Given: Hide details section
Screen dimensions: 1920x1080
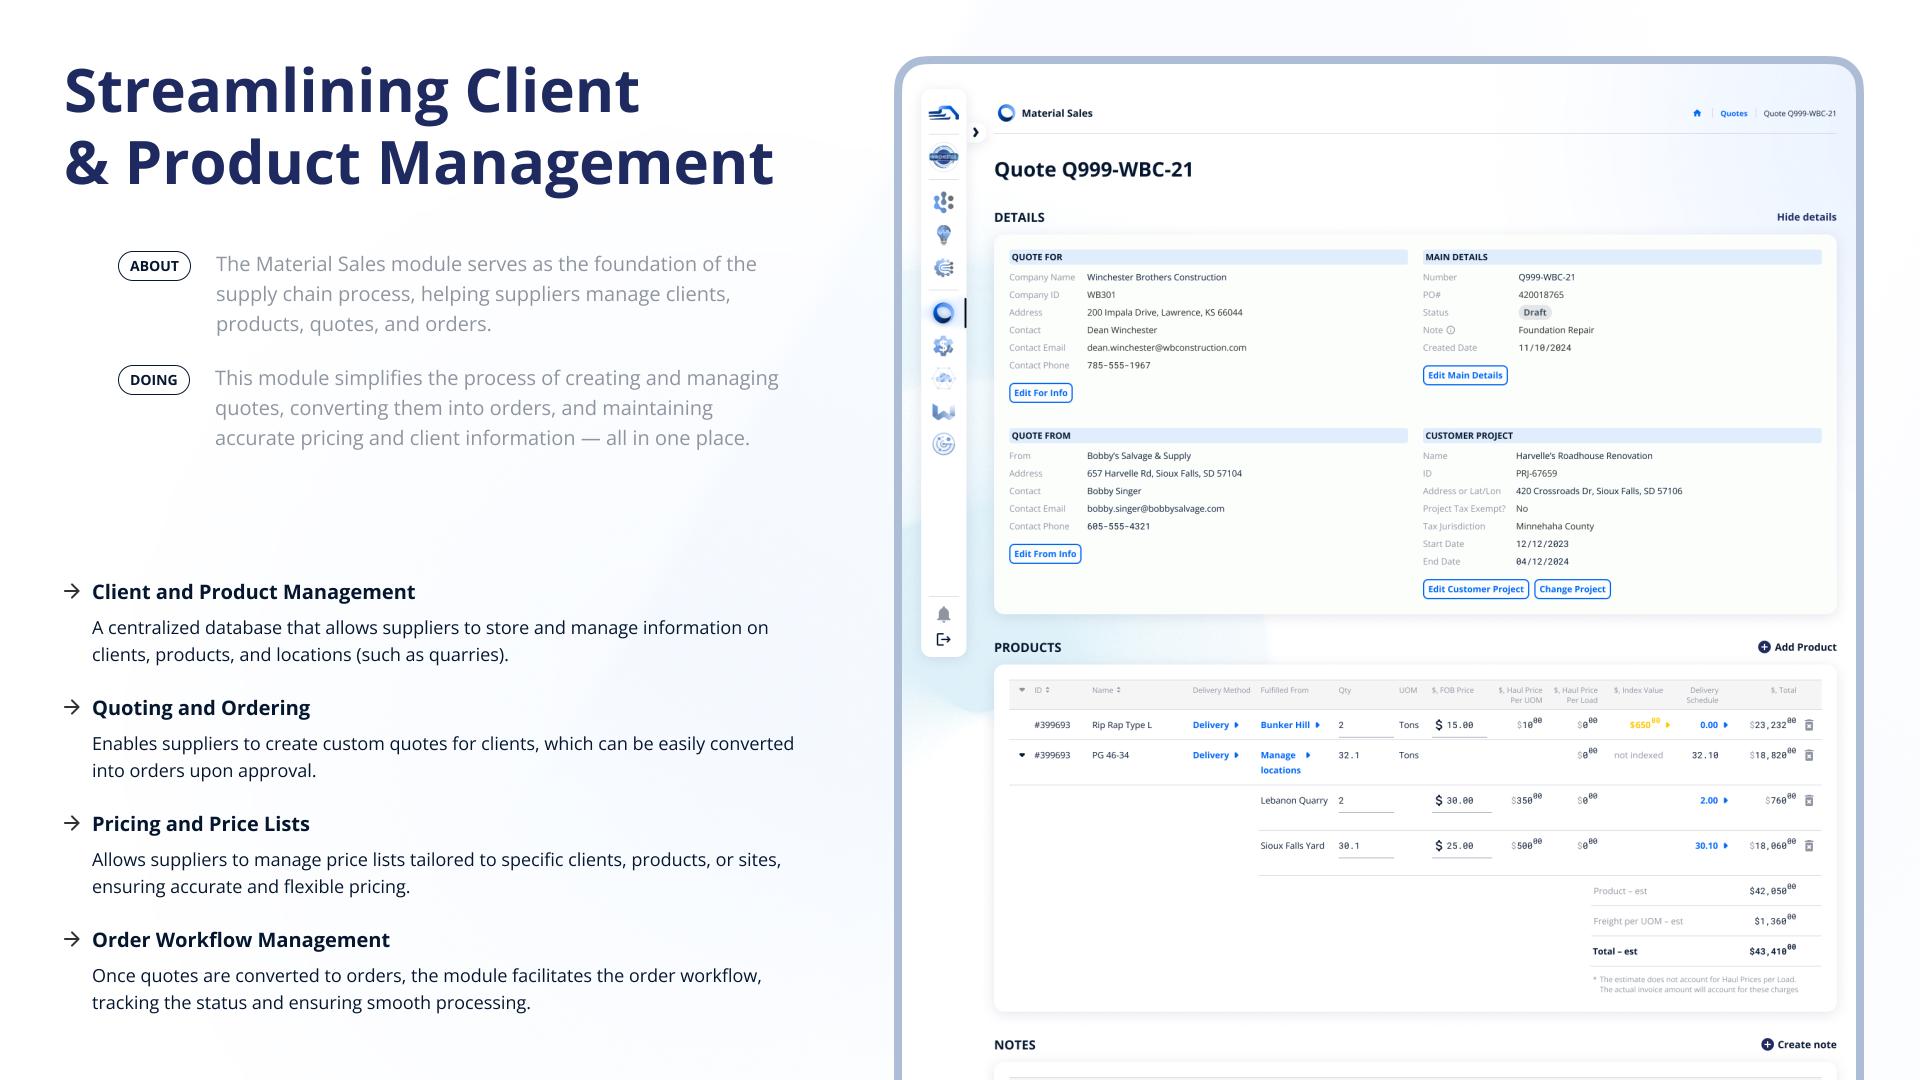Looking at the screenshot, I should click(x=1806, y=217).
